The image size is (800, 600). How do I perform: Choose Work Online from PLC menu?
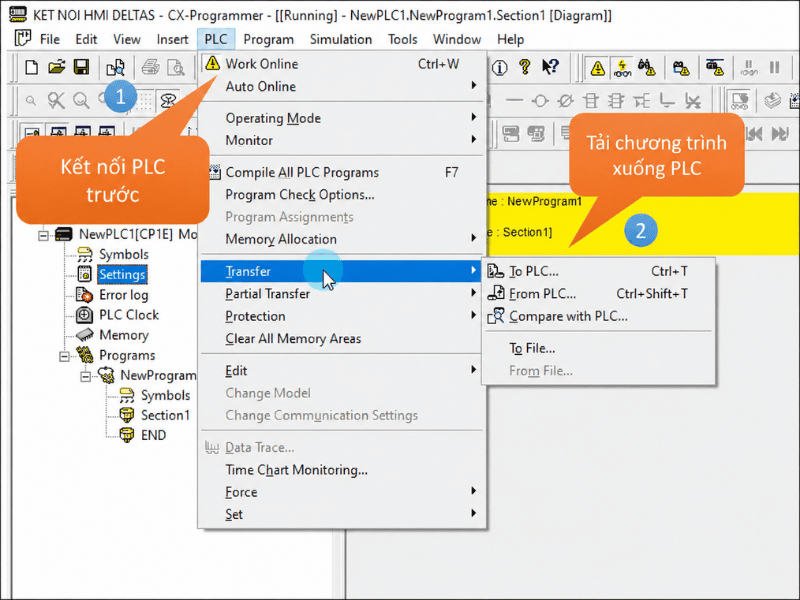tap(342, 64)
